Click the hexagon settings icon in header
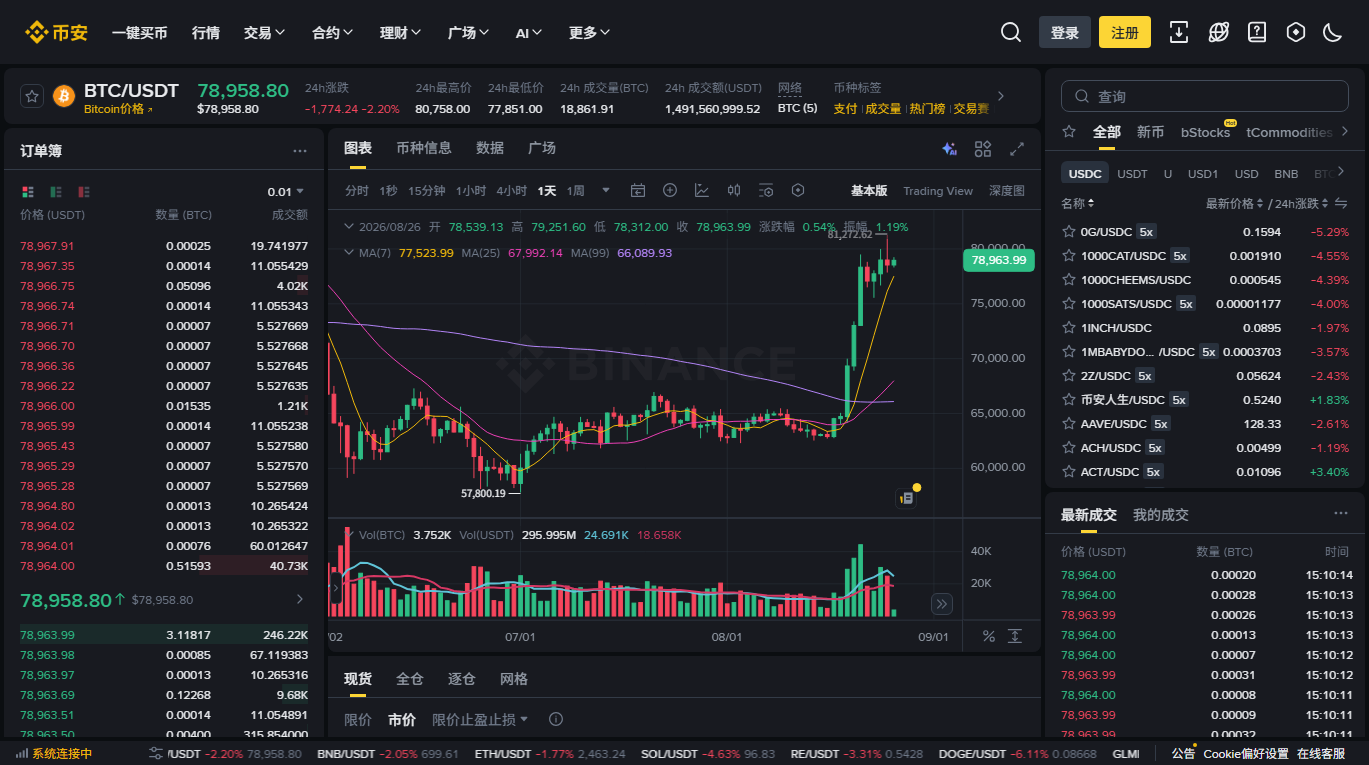This screenshot has width=1369, height=765. (x=1296, y=32)
